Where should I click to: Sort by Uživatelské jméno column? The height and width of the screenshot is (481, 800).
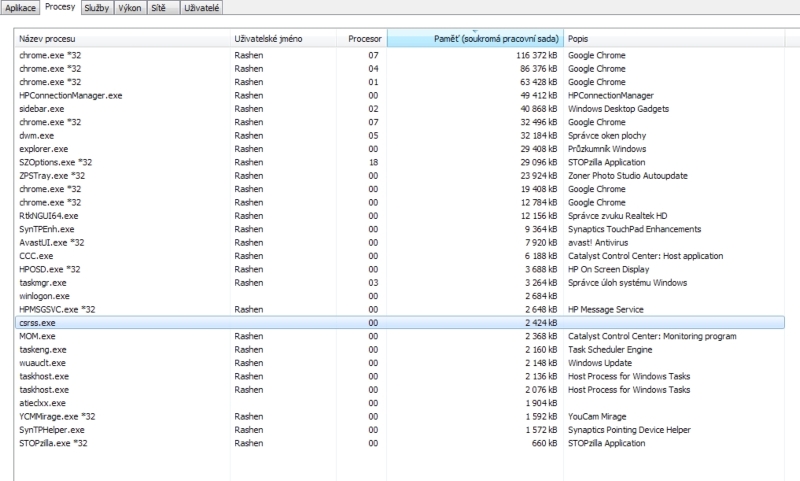pyautogui.click(x=268, y=38)
